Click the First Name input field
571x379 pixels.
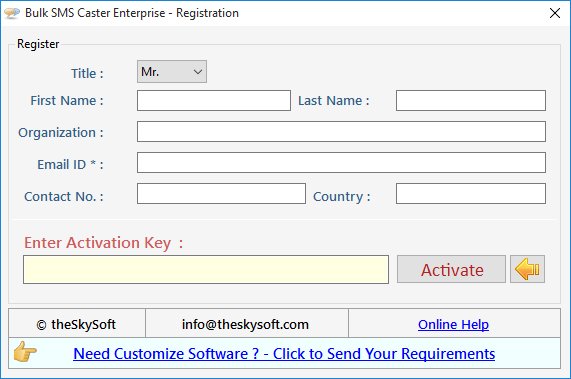tap(214, 100)
